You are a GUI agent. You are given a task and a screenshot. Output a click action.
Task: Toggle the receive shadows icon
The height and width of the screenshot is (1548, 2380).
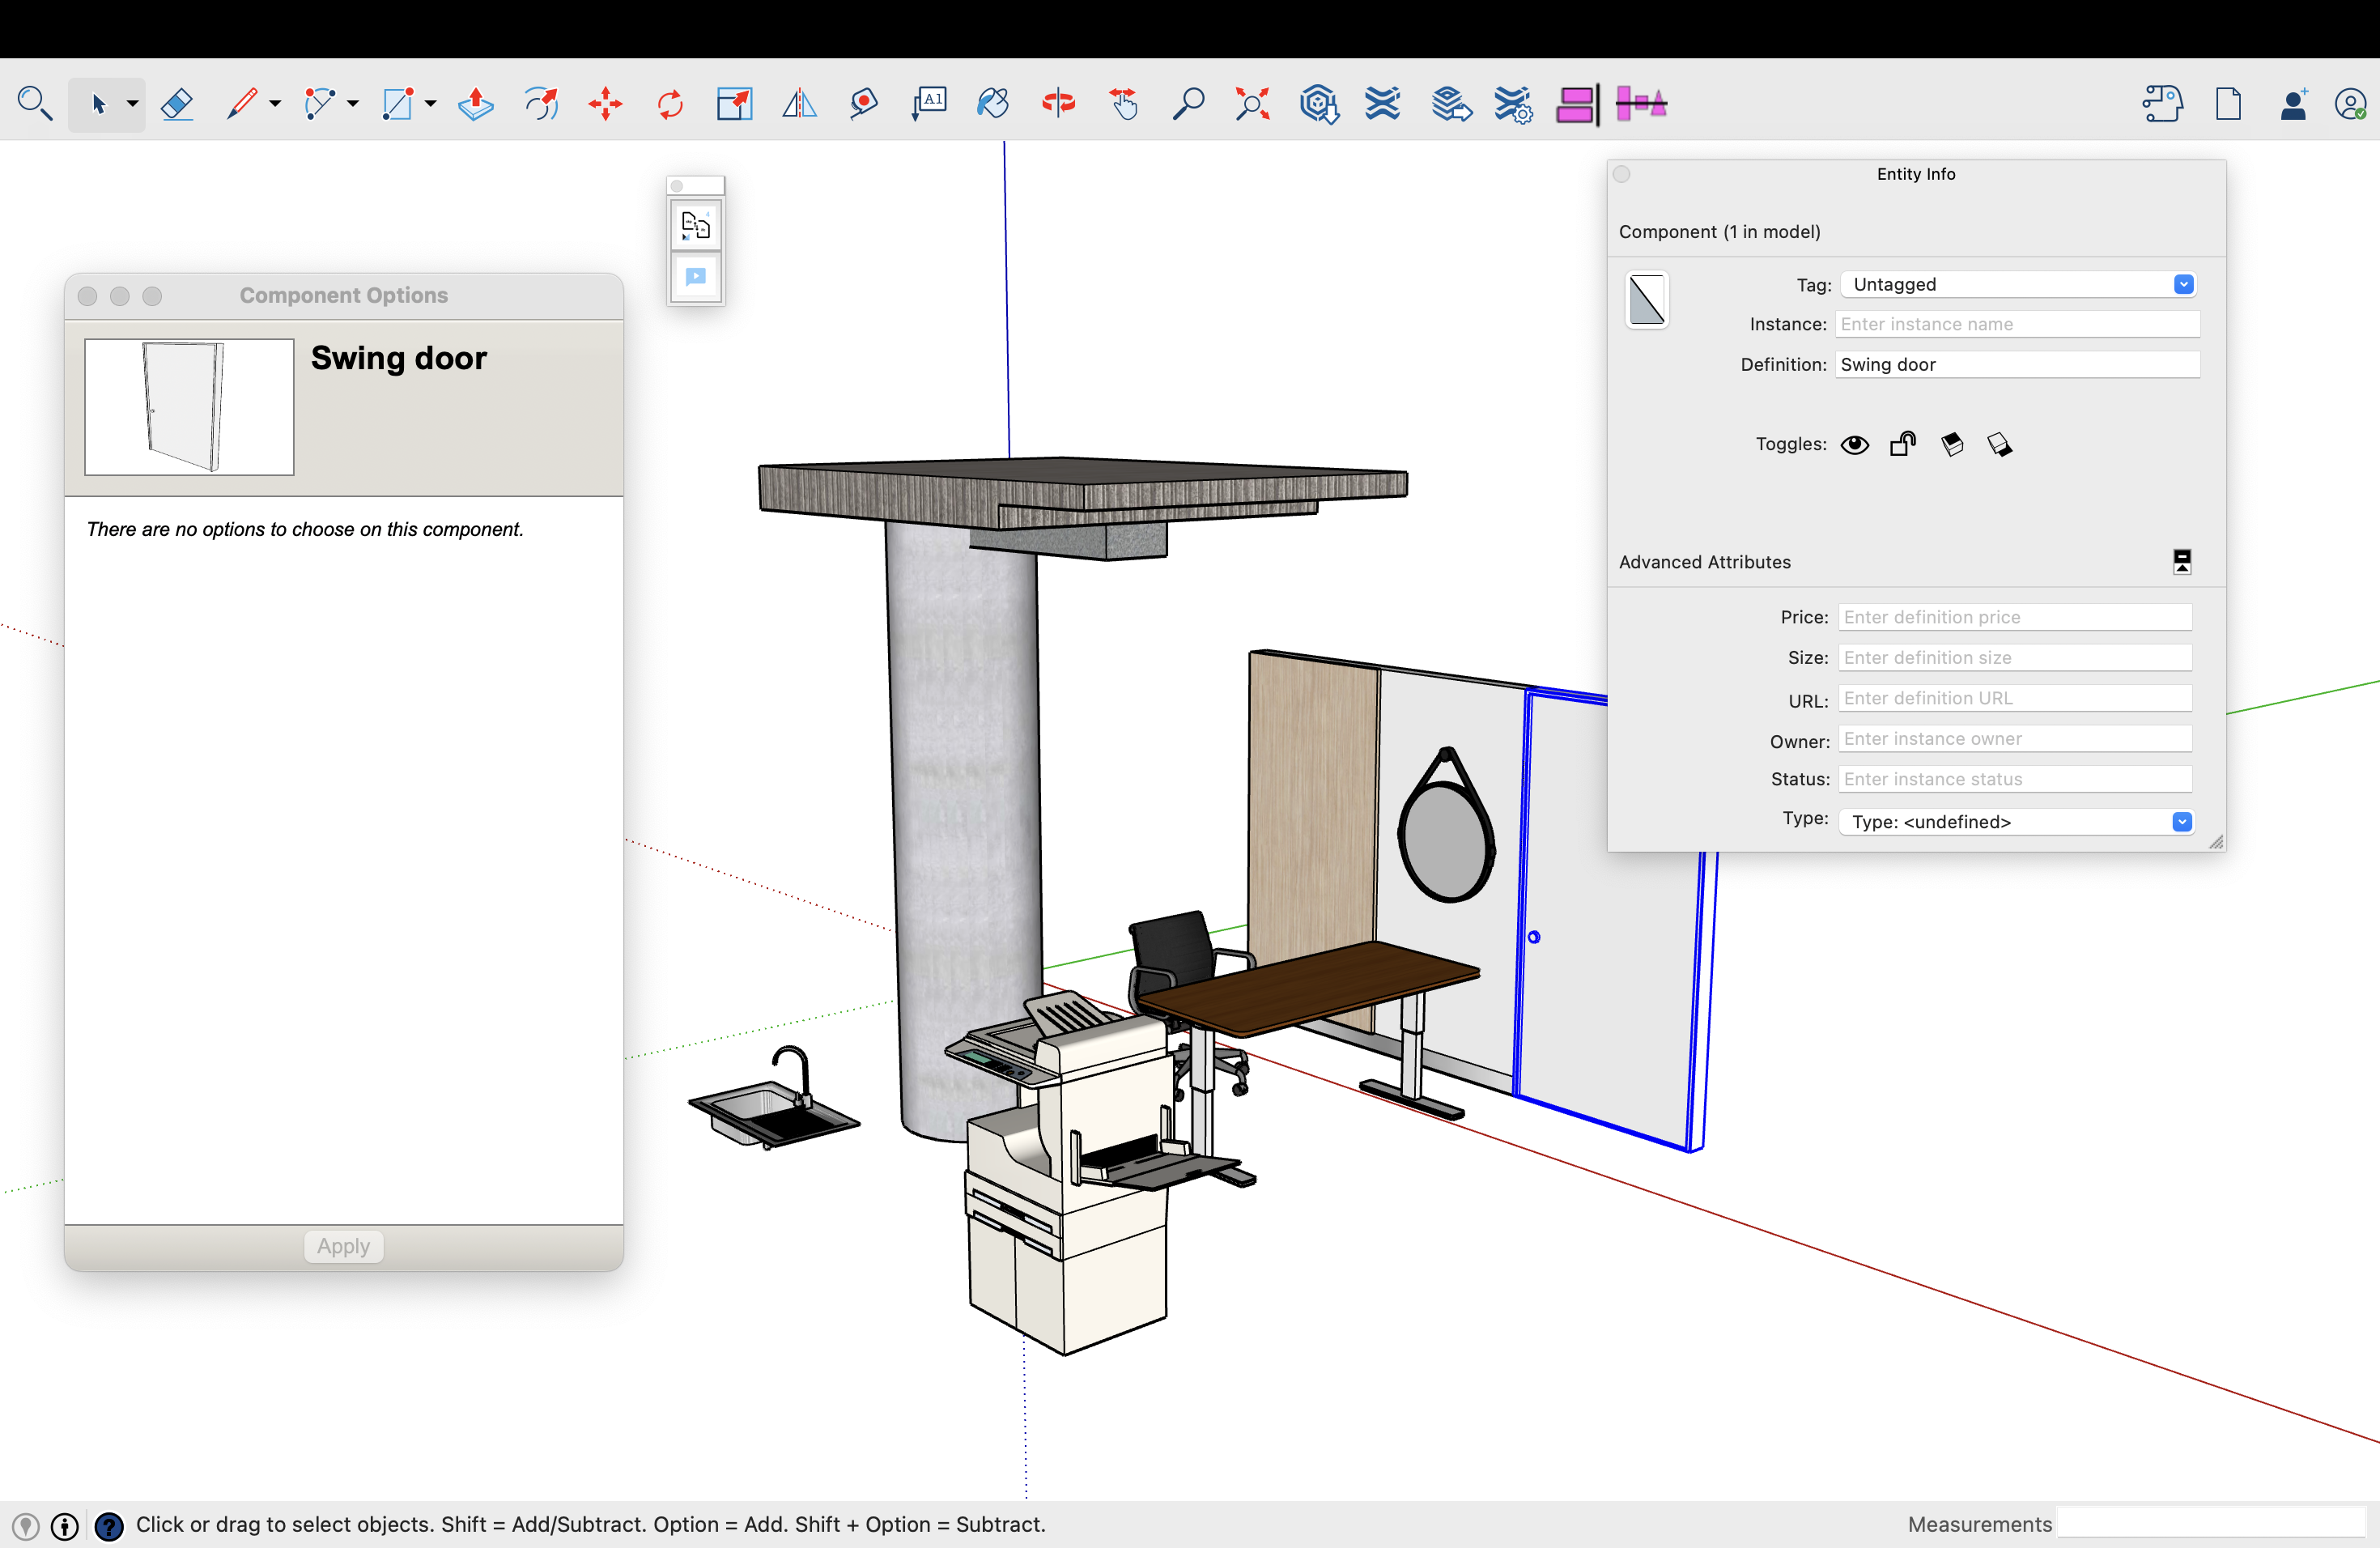pos(1951,445)
